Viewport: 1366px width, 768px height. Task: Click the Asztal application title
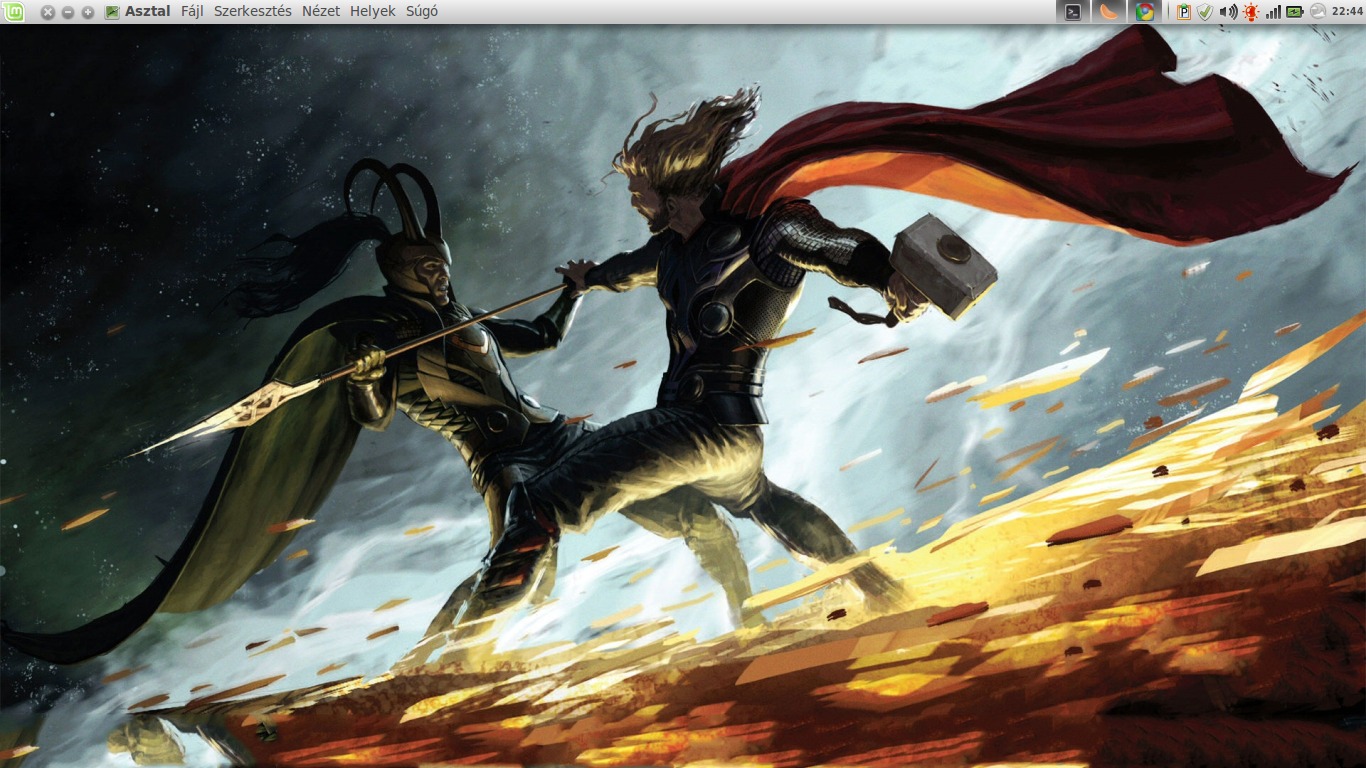tap(148, 12)
